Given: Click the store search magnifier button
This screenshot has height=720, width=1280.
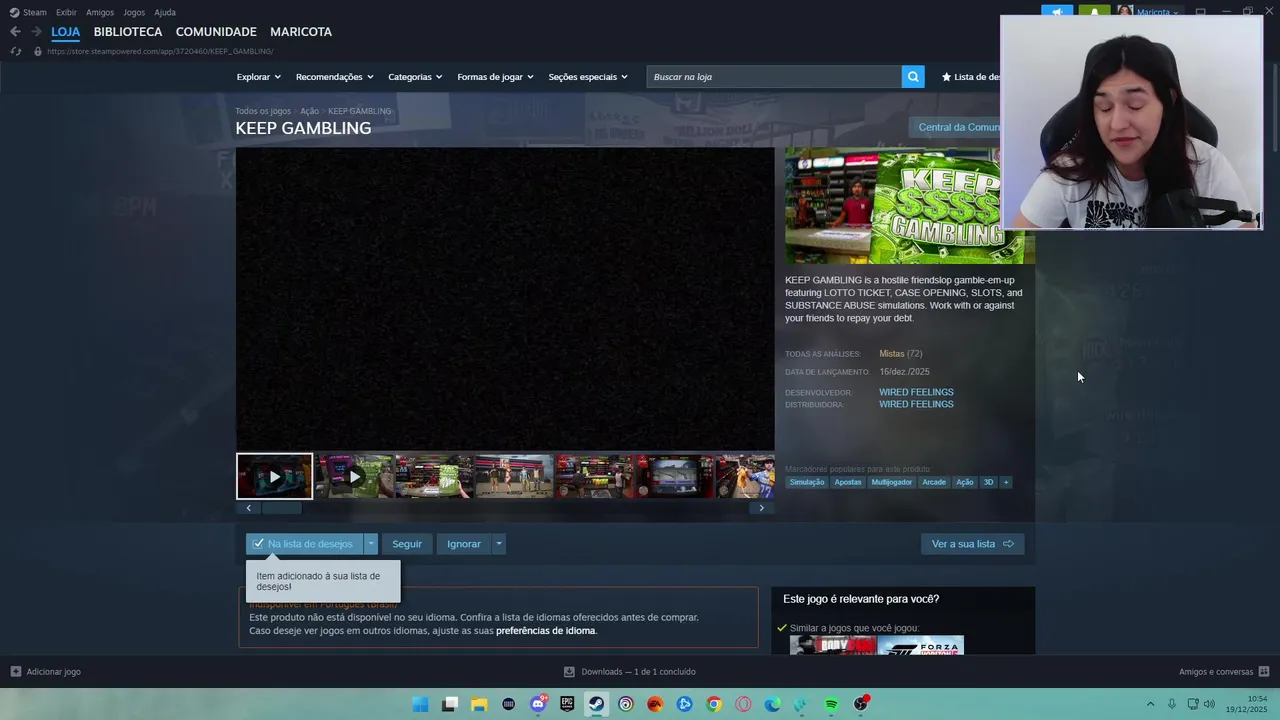Looking at the screenshot, I should pos(912,77).
